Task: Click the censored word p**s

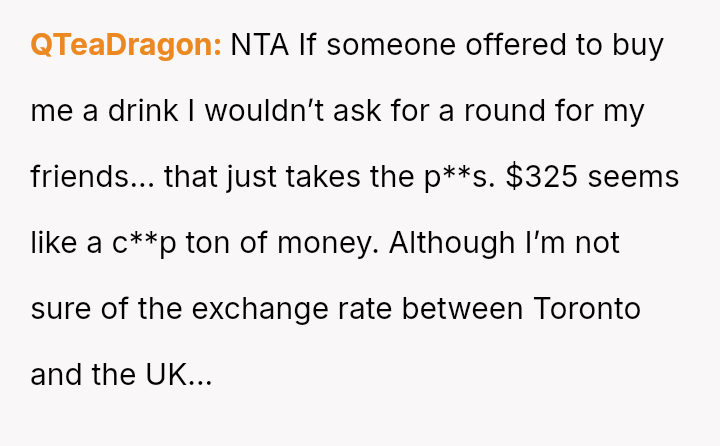Action: pos(459,177)
